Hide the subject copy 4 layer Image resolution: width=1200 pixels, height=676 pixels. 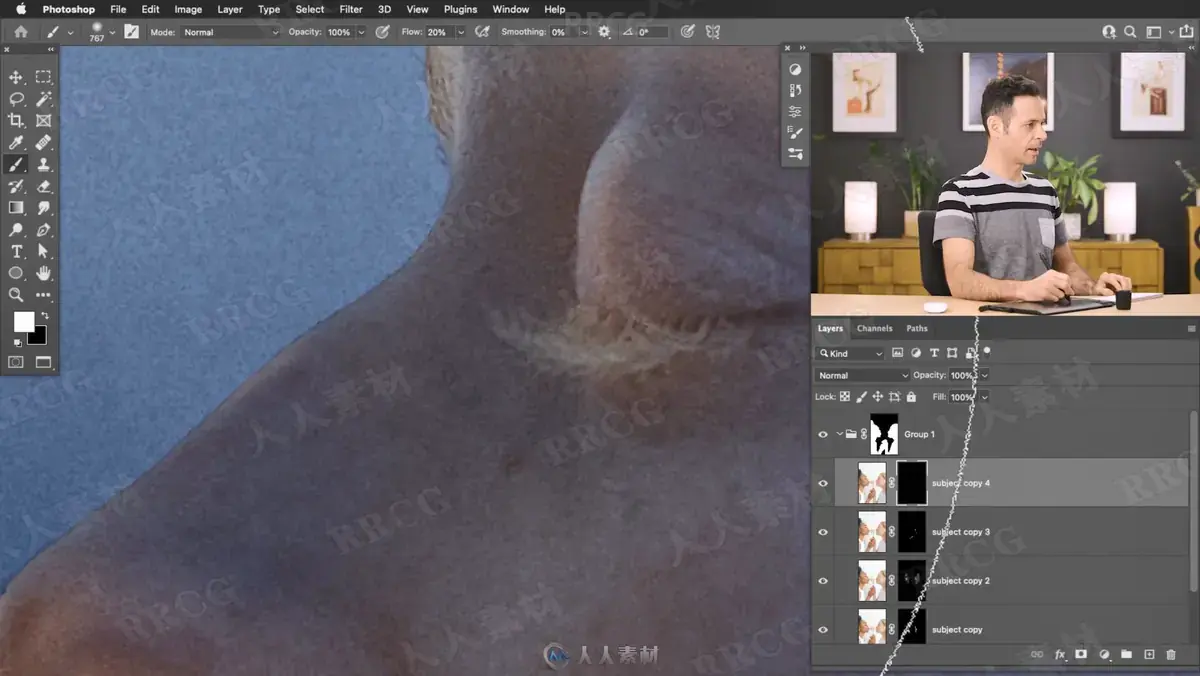(x=823, y=483)
